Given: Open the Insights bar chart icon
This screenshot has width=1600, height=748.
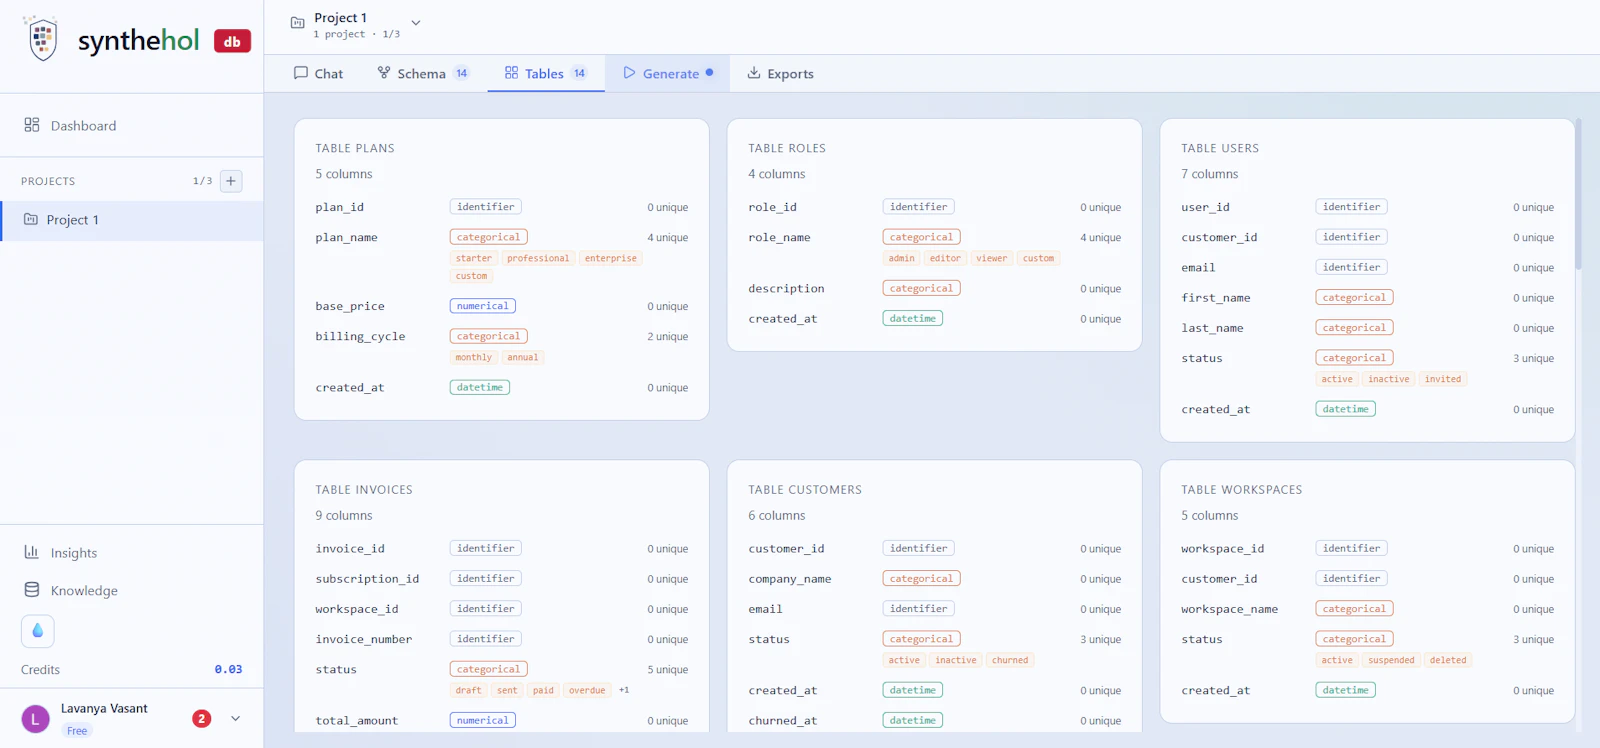Looking at the screenshot, I should click(x=32, y=552).
